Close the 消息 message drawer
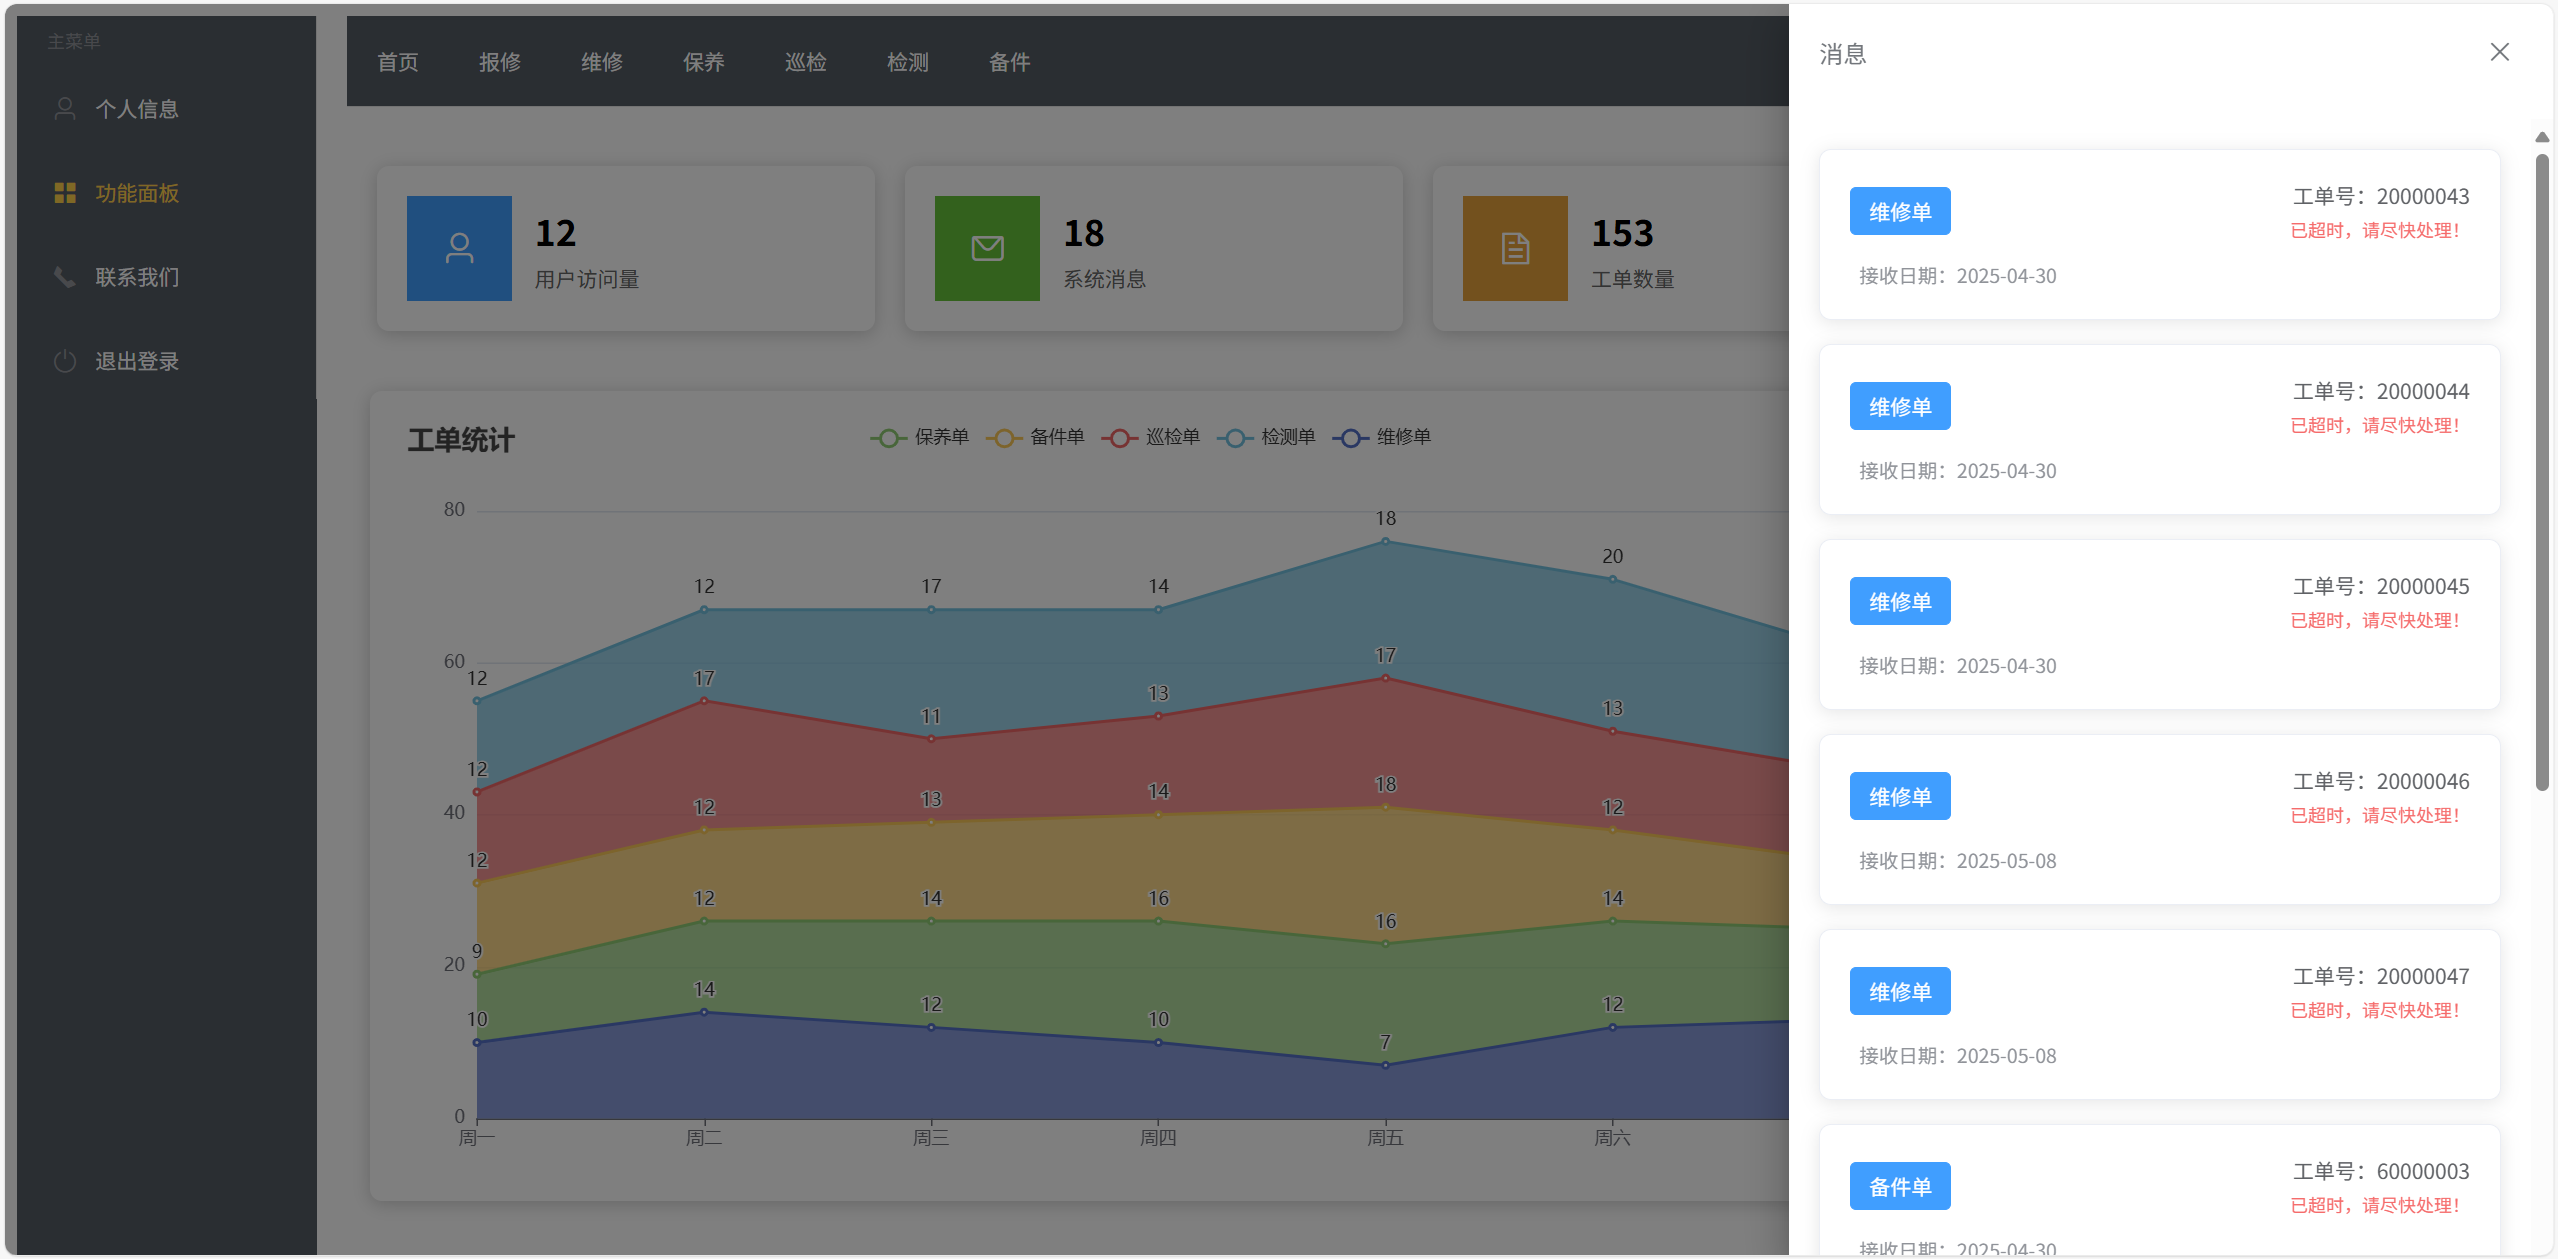2558x1259 pixels. [x=2499, y=52]
